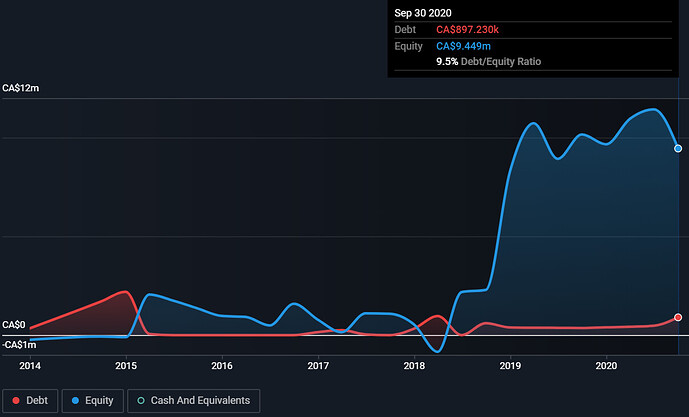Click the 2016 x-axis year label
The image size is (689, 417).
(222, 367)
